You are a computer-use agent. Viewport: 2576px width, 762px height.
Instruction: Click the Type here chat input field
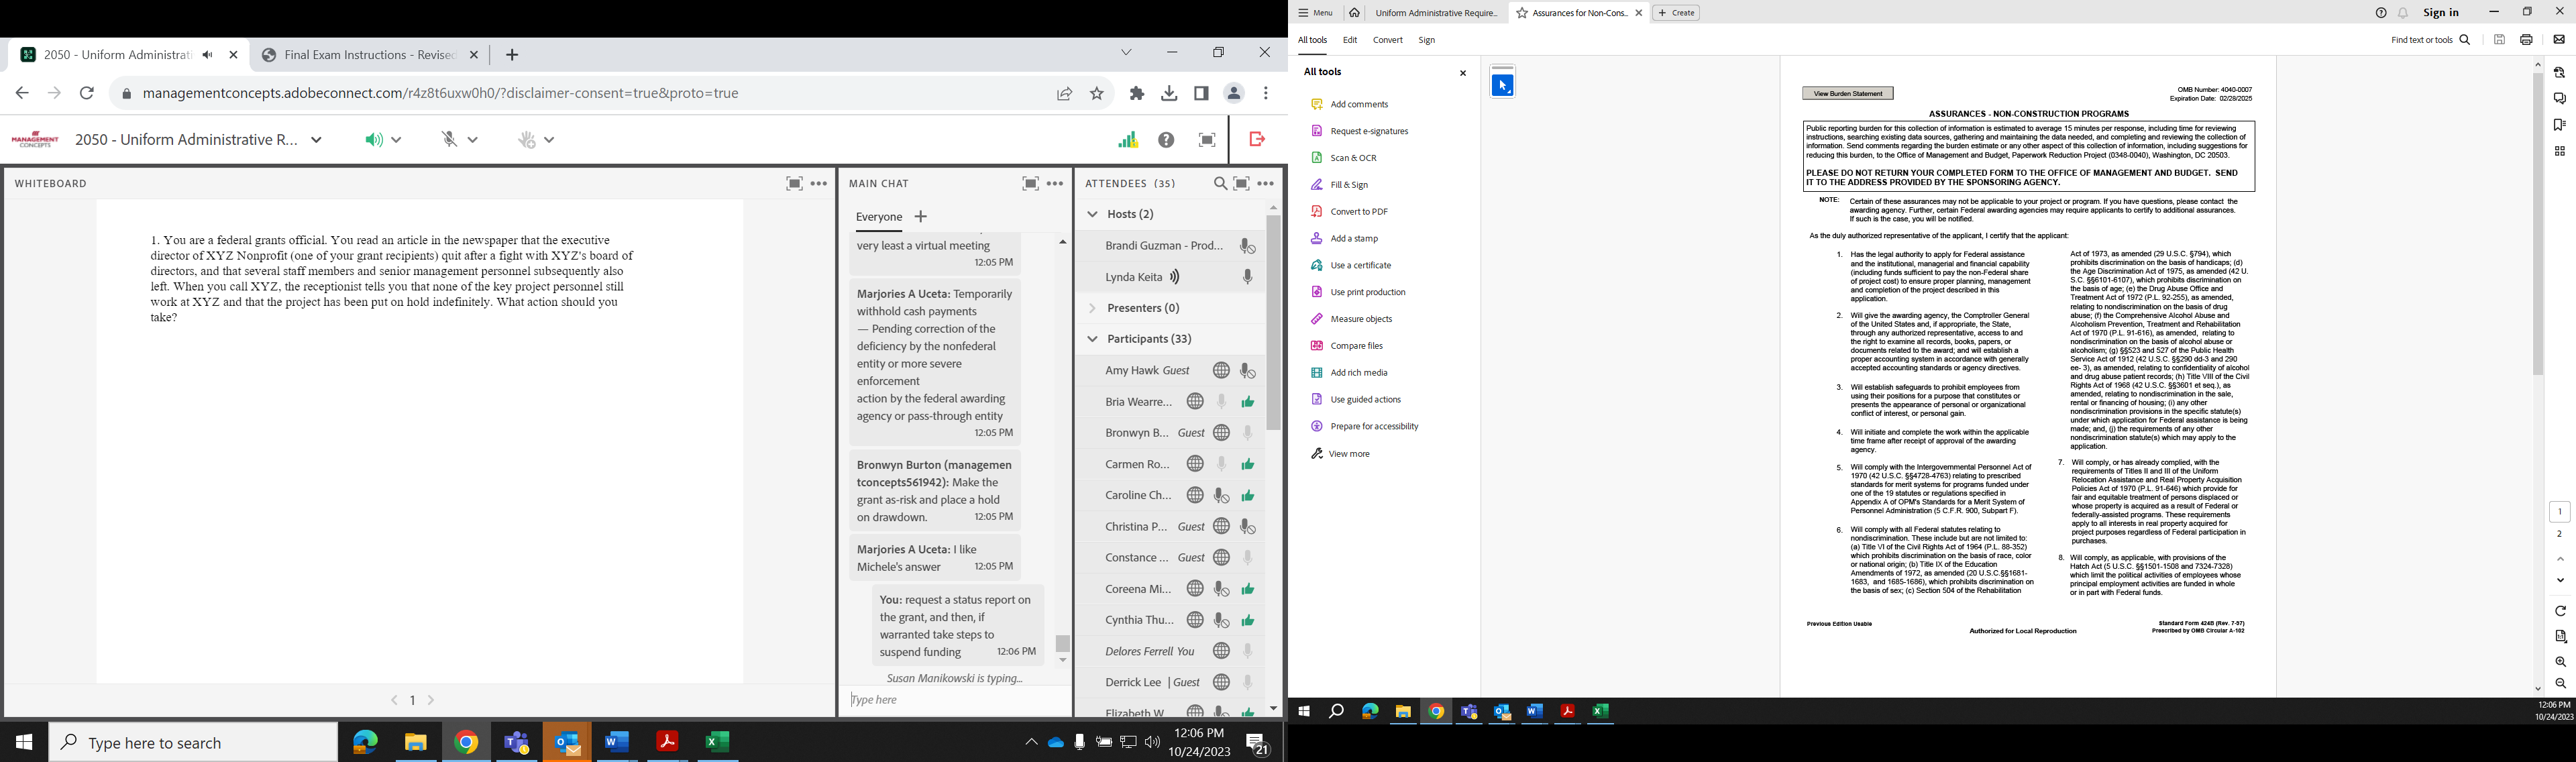[x=950, y=700]
